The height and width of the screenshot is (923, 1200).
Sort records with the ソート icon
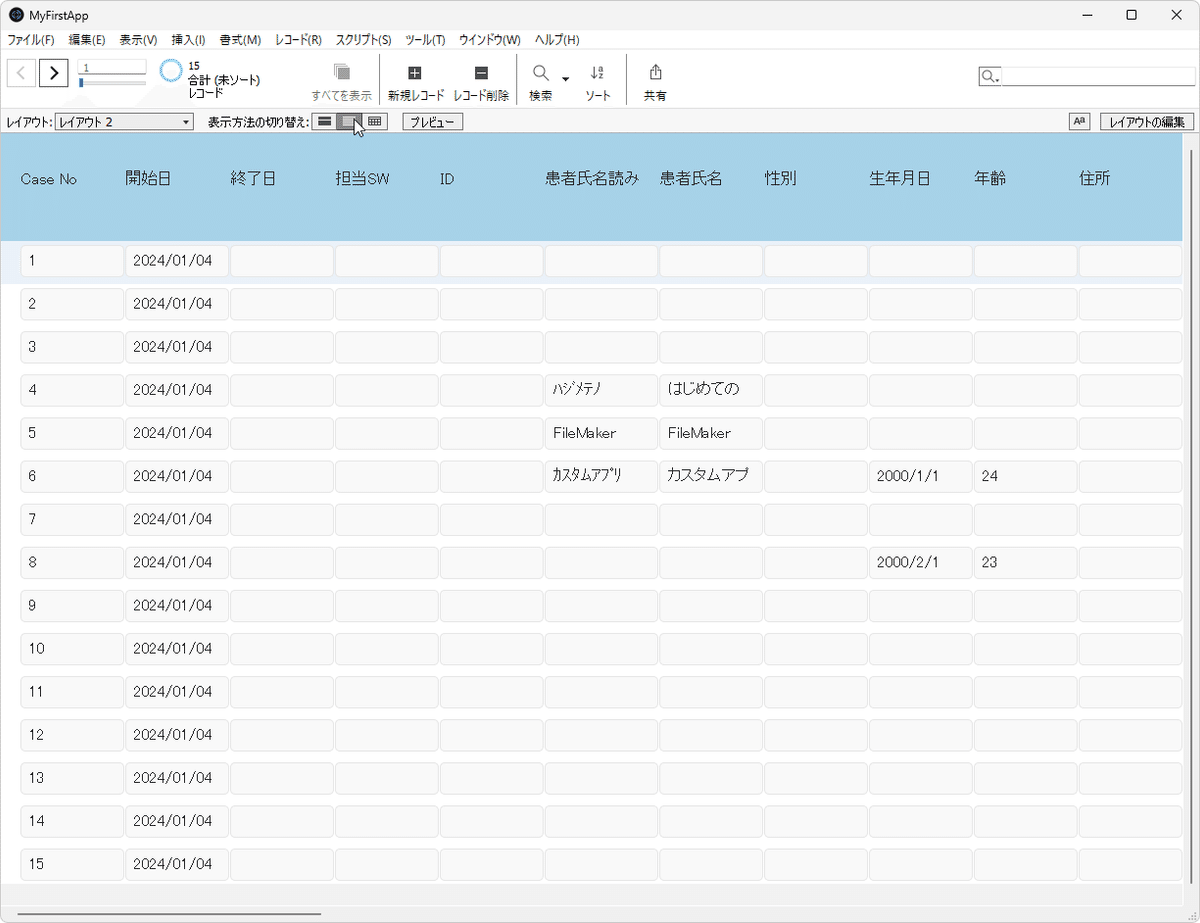coord(597,73)
